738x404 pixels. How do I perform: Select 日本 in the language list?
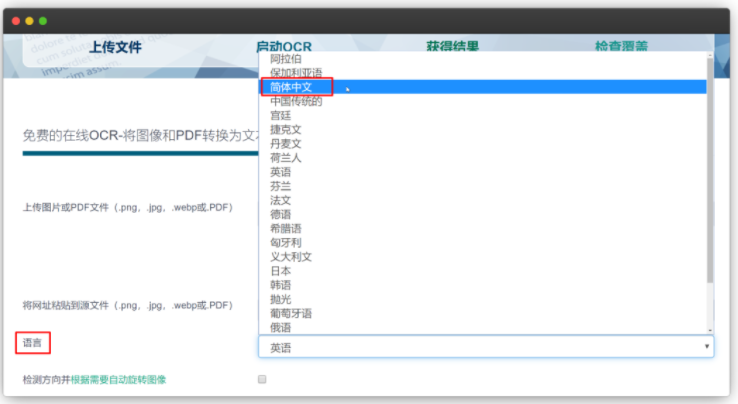(x=483, y=271)
